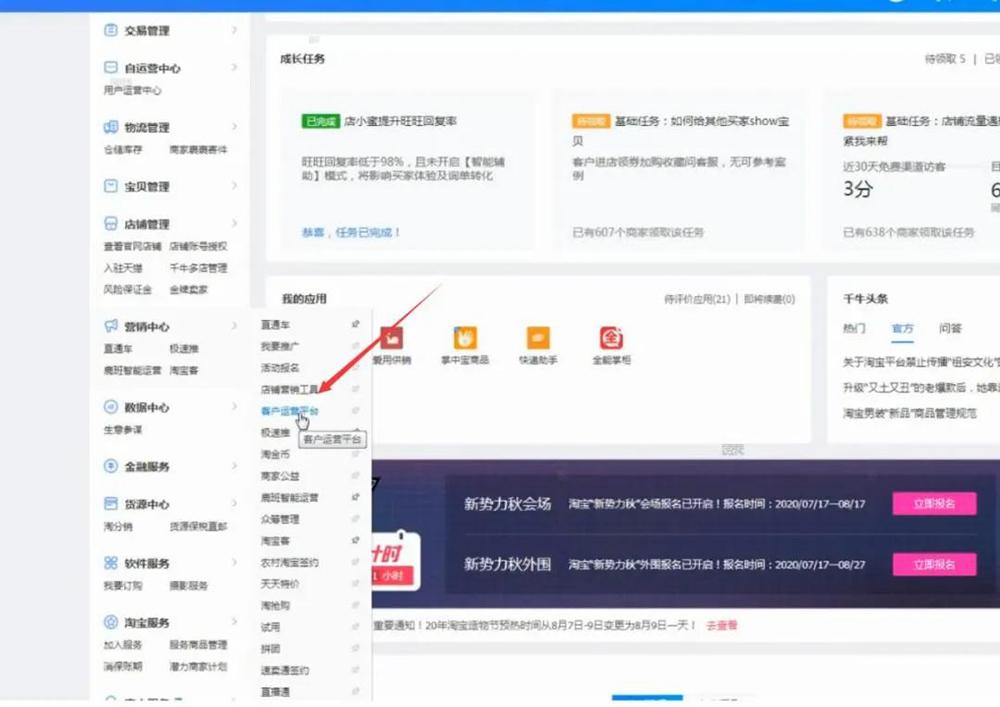This screenshot has width=1000, height=707.
Task: Open 店铺营销工具 in the flyout menu
Action: [x=289, y=389]
